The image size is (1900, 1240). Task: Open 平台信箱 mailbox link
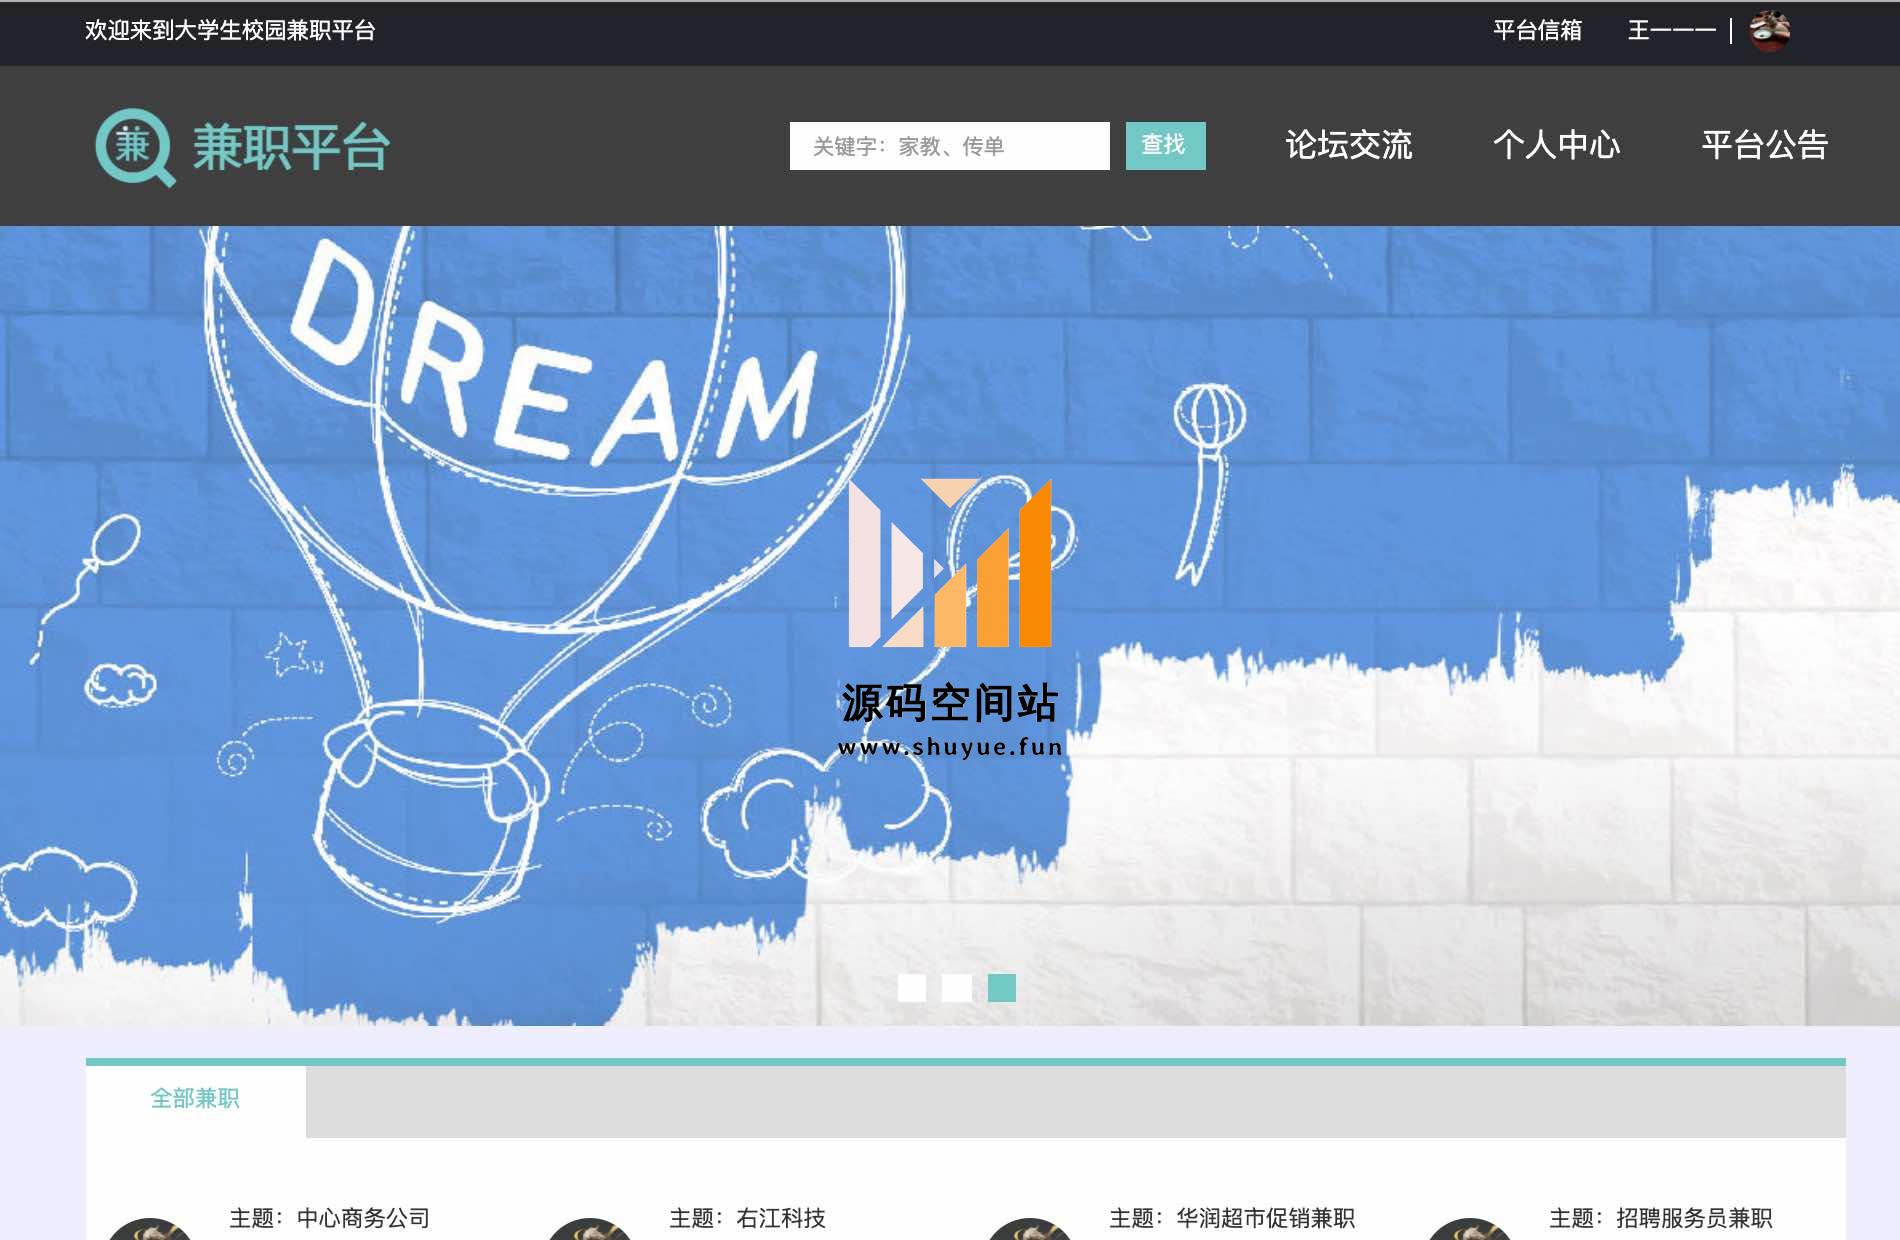pyautogui.click(x=1537, y=31)
